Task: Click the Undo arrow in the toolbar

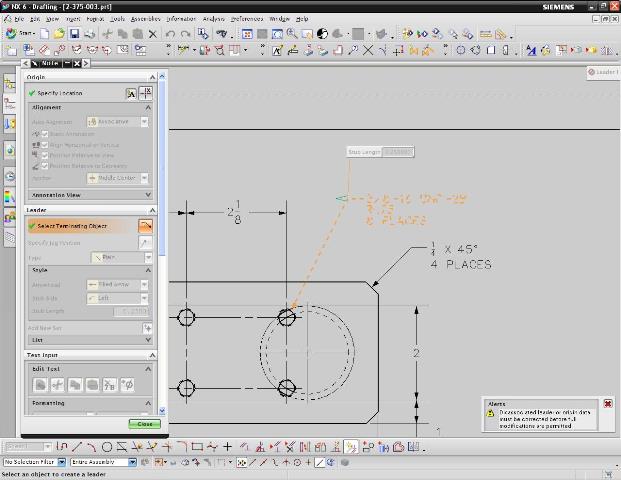Action: click(x=171, y=33)
